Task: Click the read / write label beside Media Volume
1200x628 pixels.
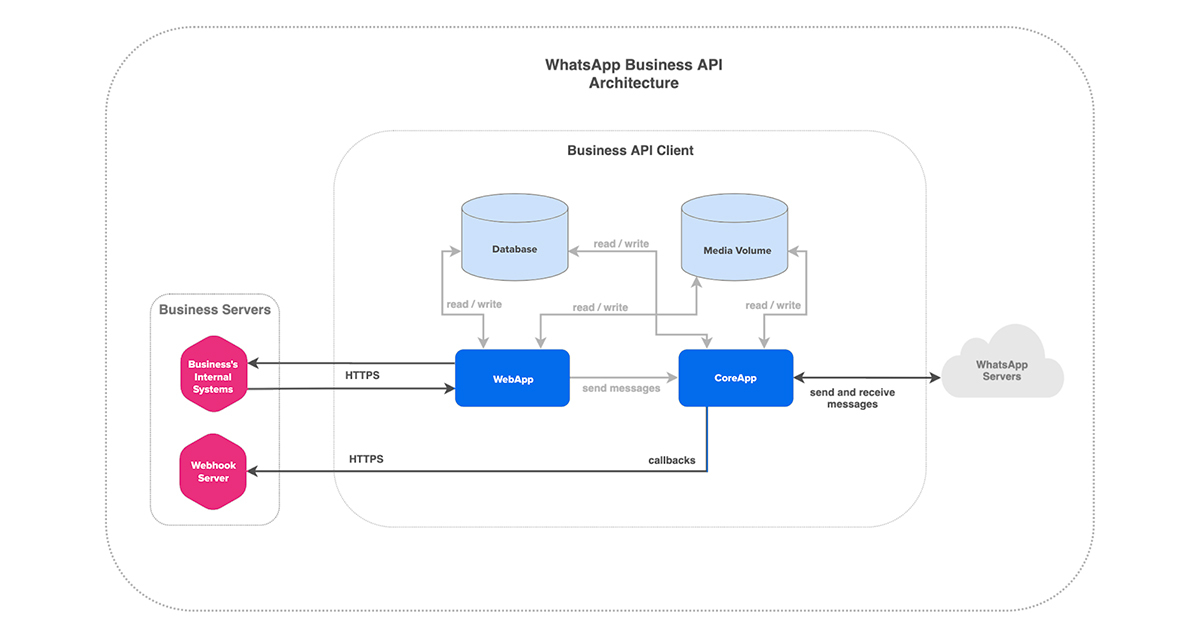Action: (x=774, y=305)
